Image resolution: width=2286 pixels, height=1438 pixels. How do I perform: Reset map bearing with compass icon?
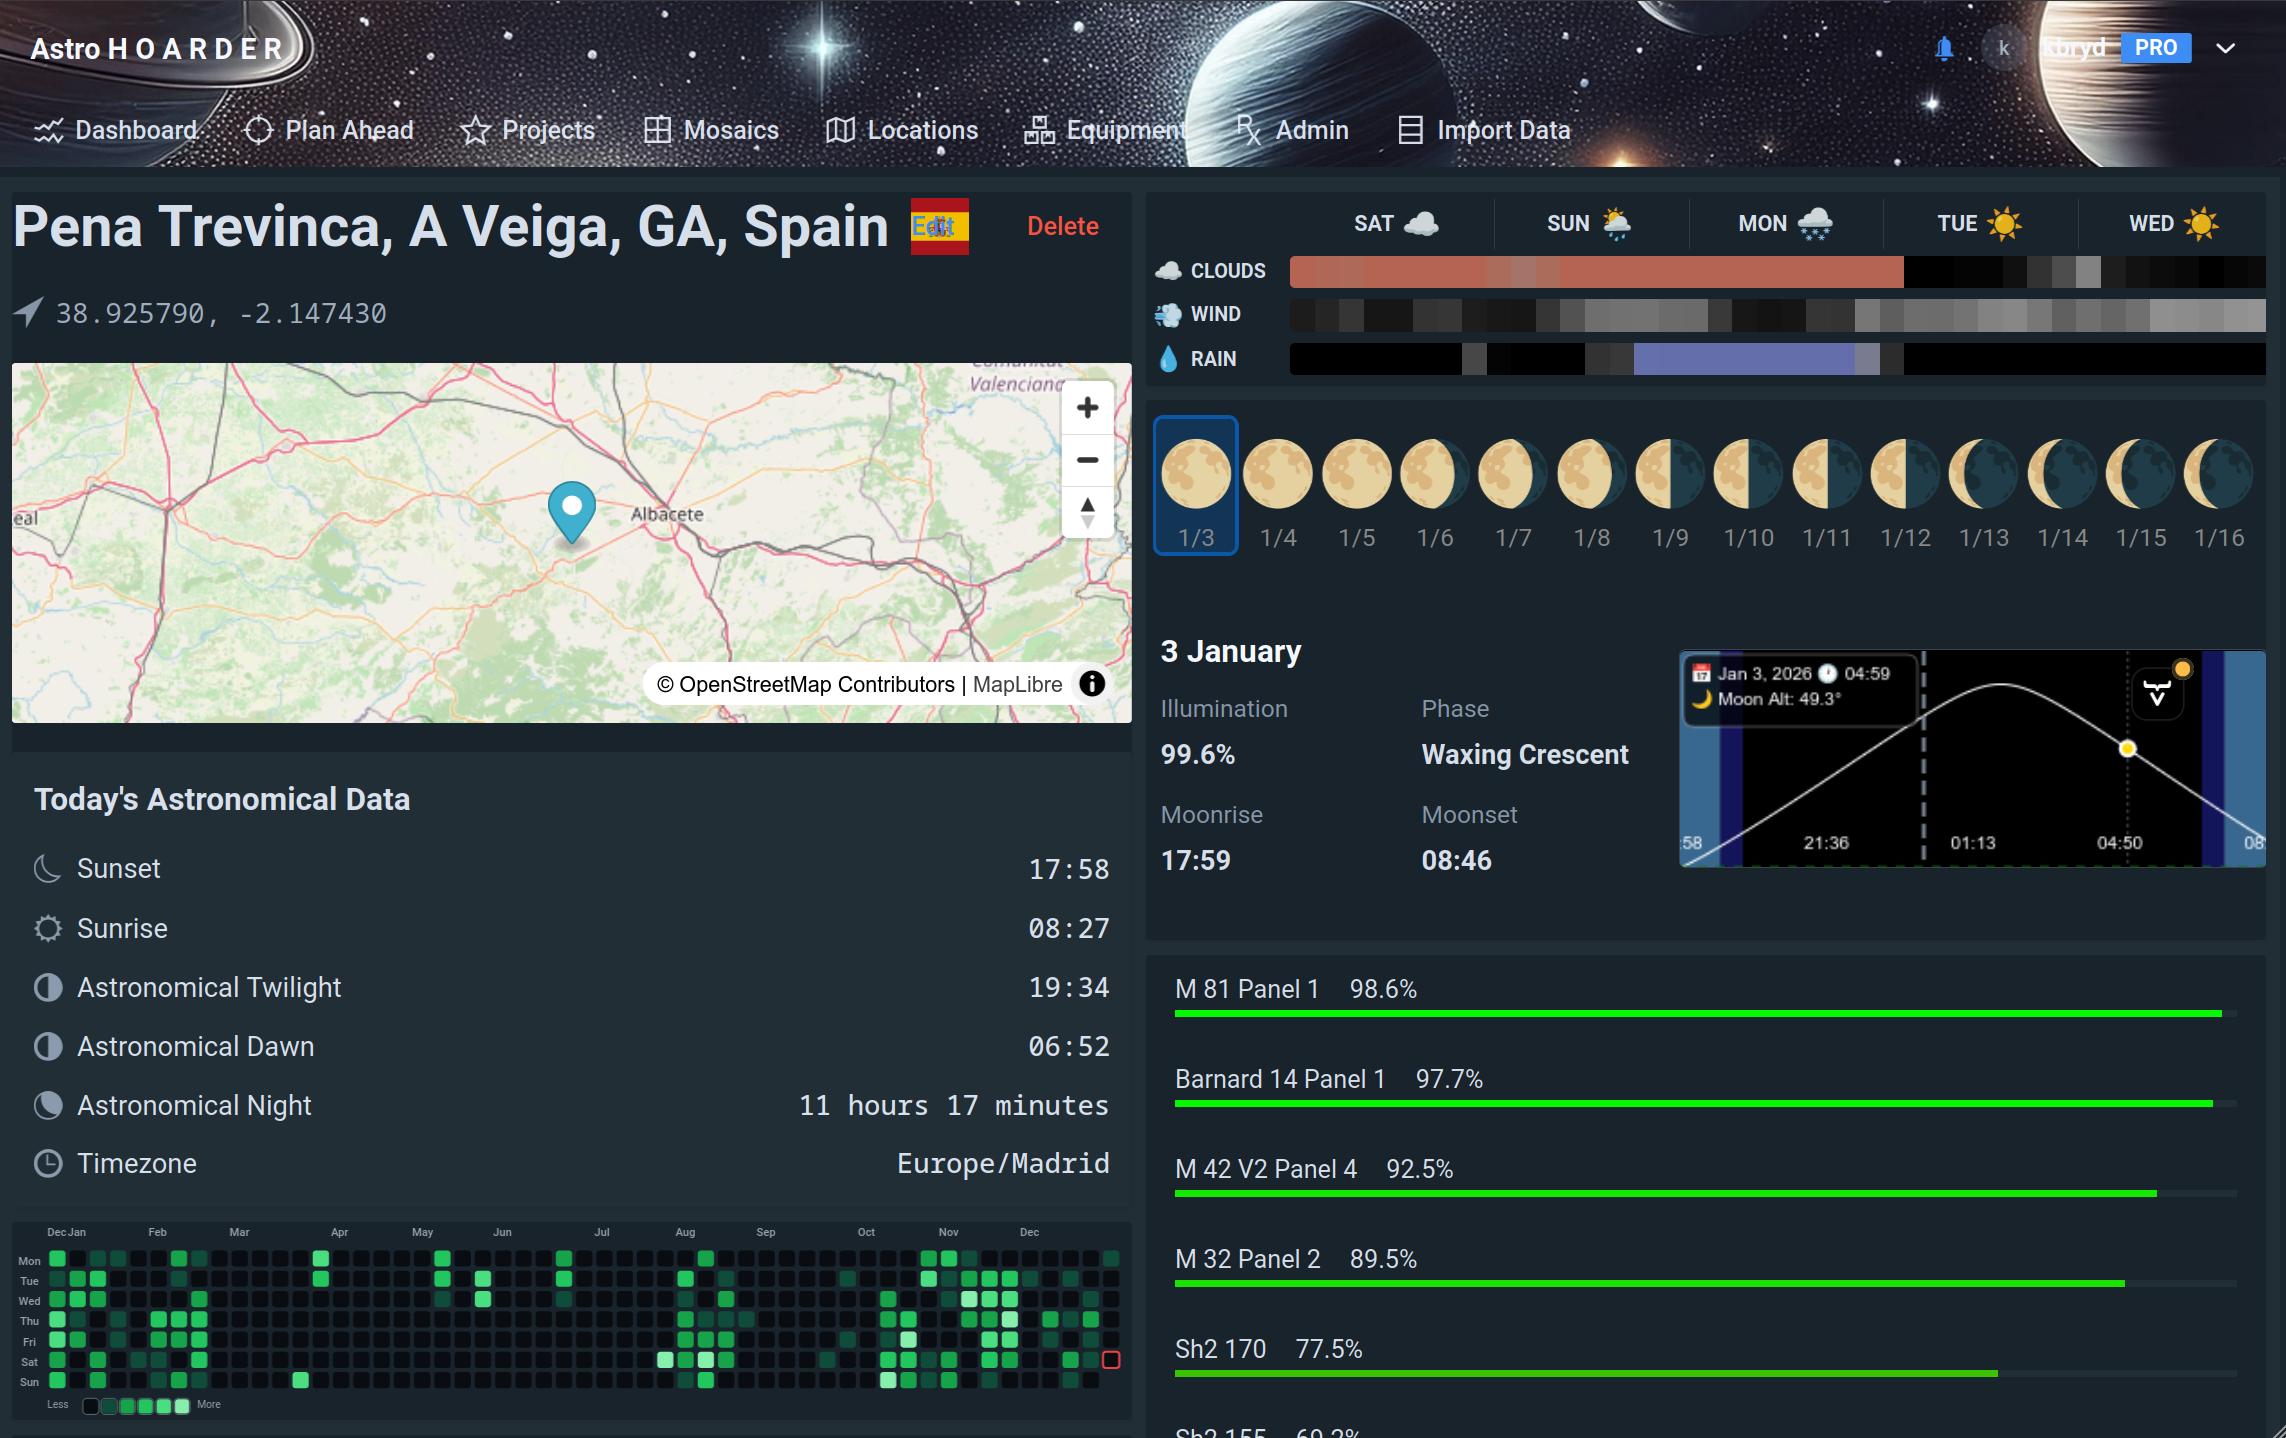[1087, 513]
